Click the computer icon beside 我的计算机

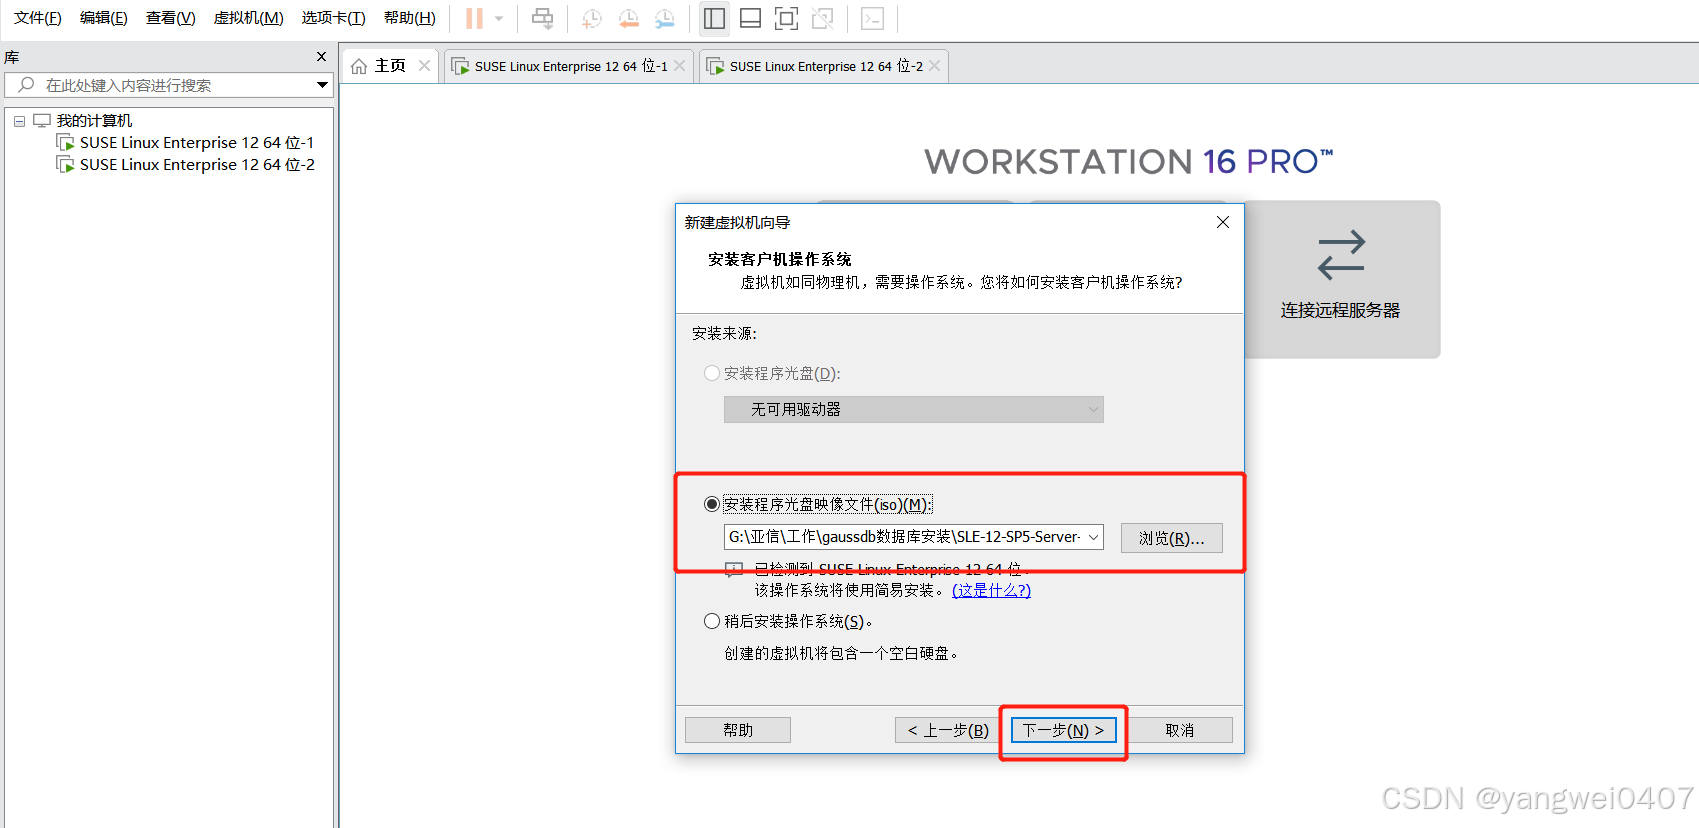[x=42, y=121]
